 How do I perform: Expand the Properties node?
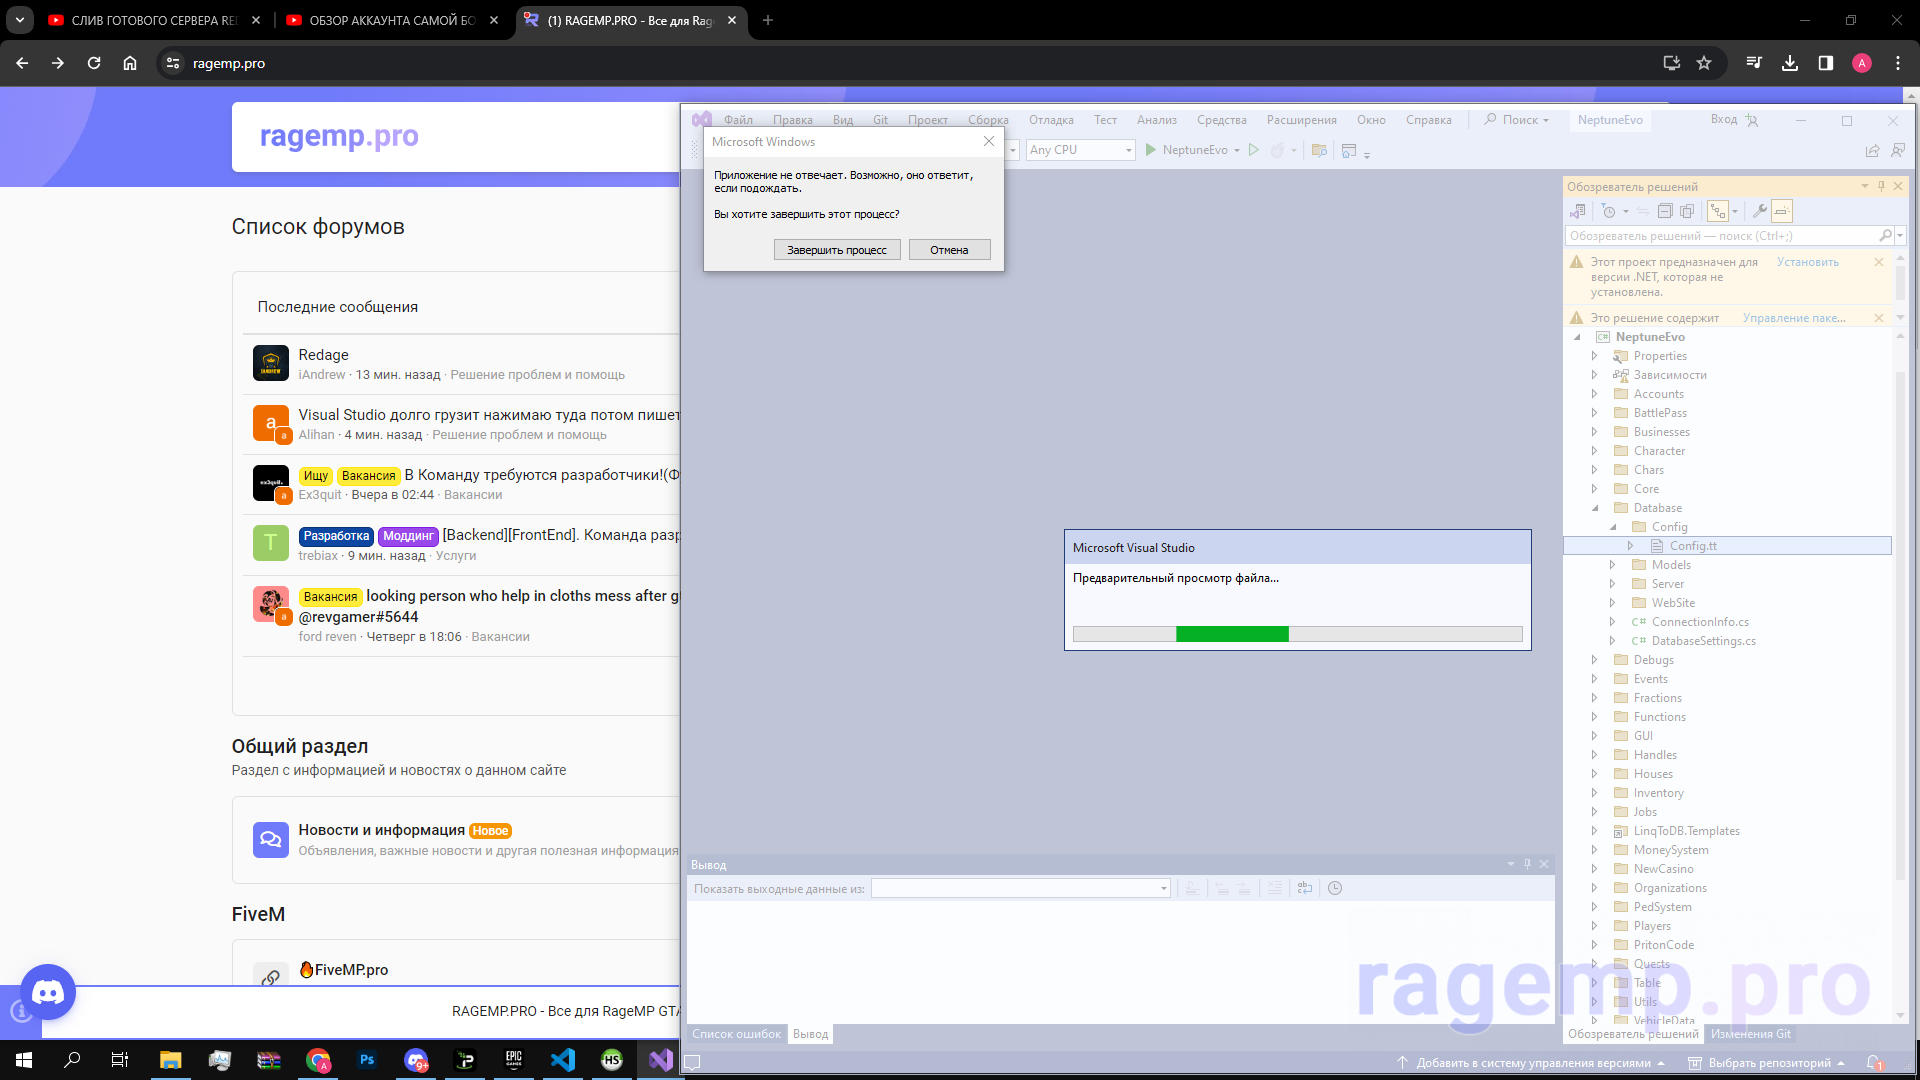pos(1595,356)
